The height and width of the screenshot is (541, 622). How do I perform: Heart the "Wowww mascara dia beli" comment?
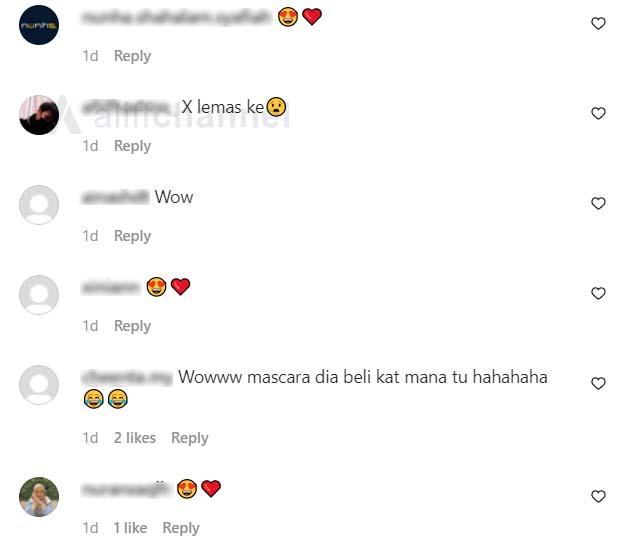(598, 384)
